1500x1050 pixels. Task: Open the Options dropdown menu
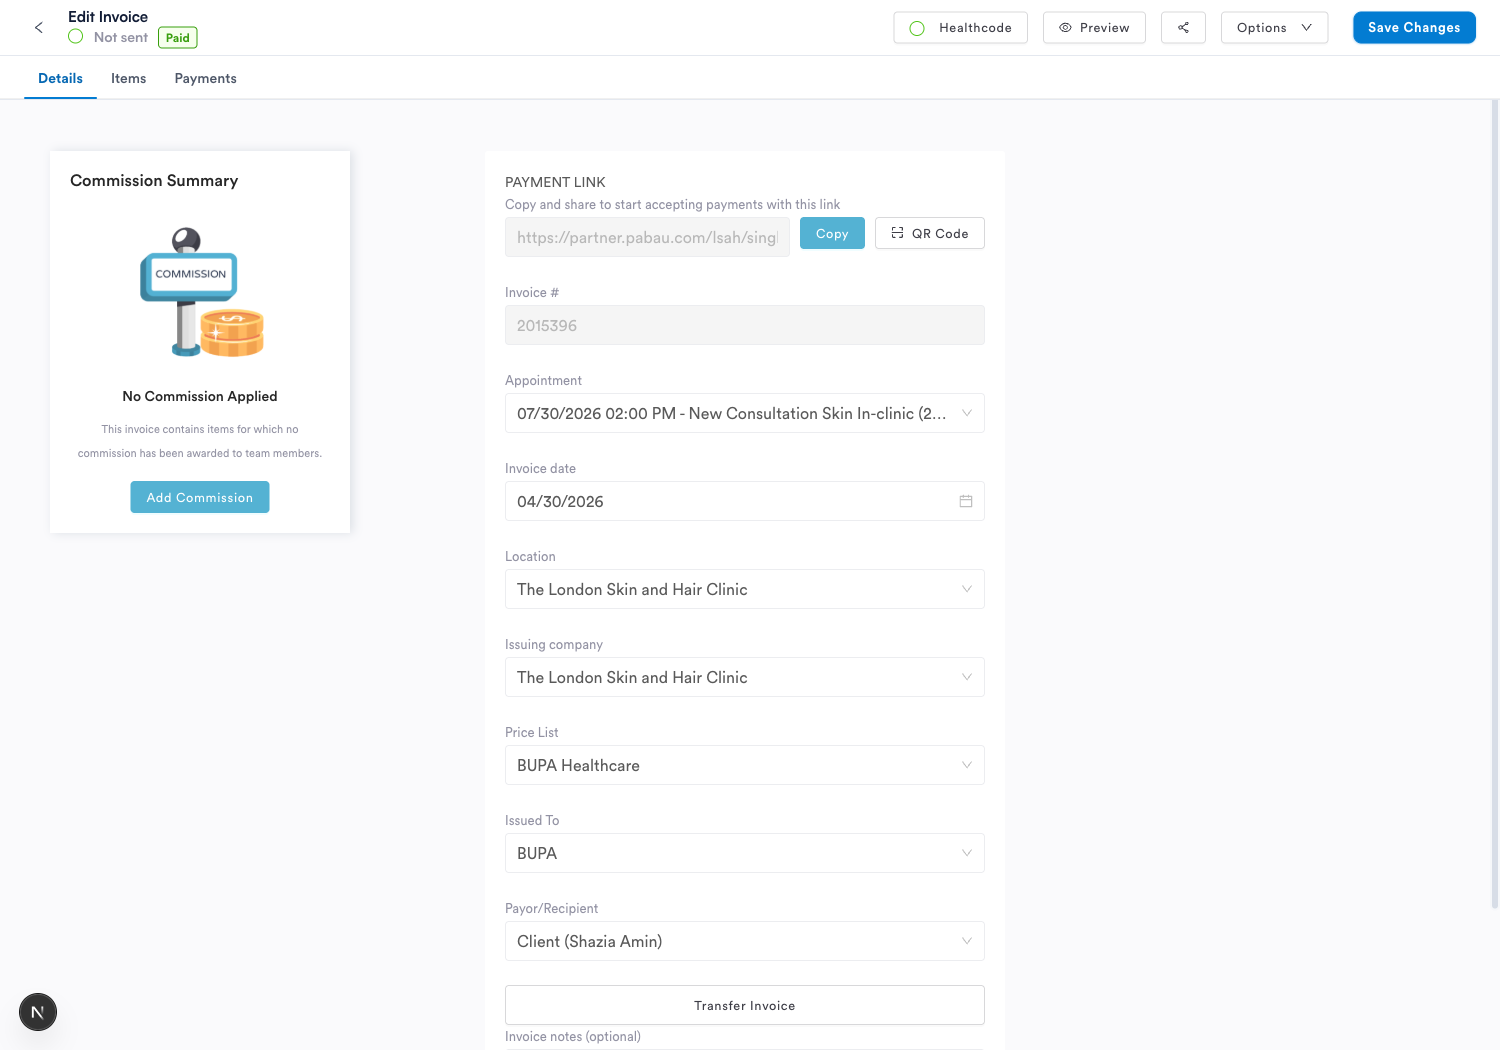tap(1274, 28)
